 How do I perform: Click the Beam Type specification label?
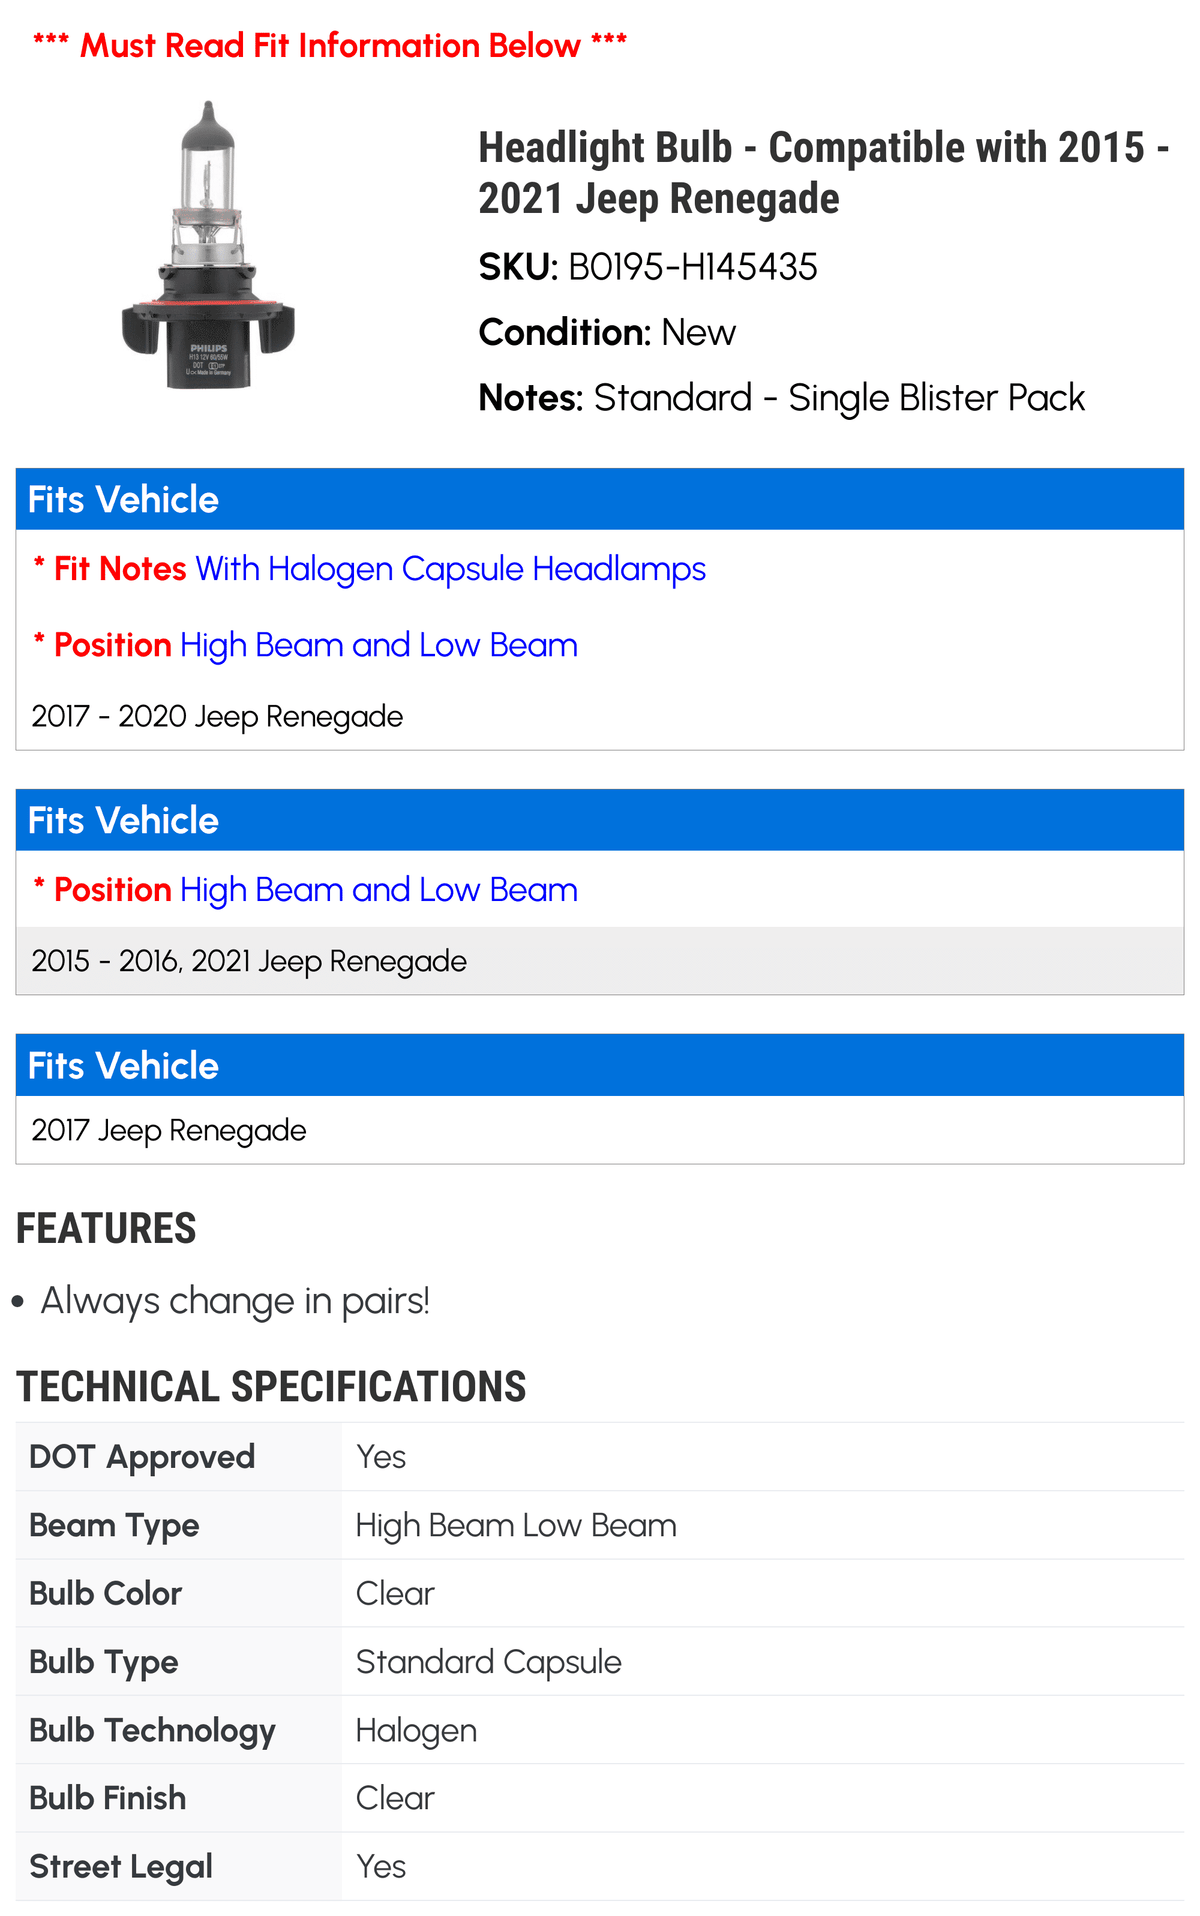pyautogui.click(x=114, y=1525)
